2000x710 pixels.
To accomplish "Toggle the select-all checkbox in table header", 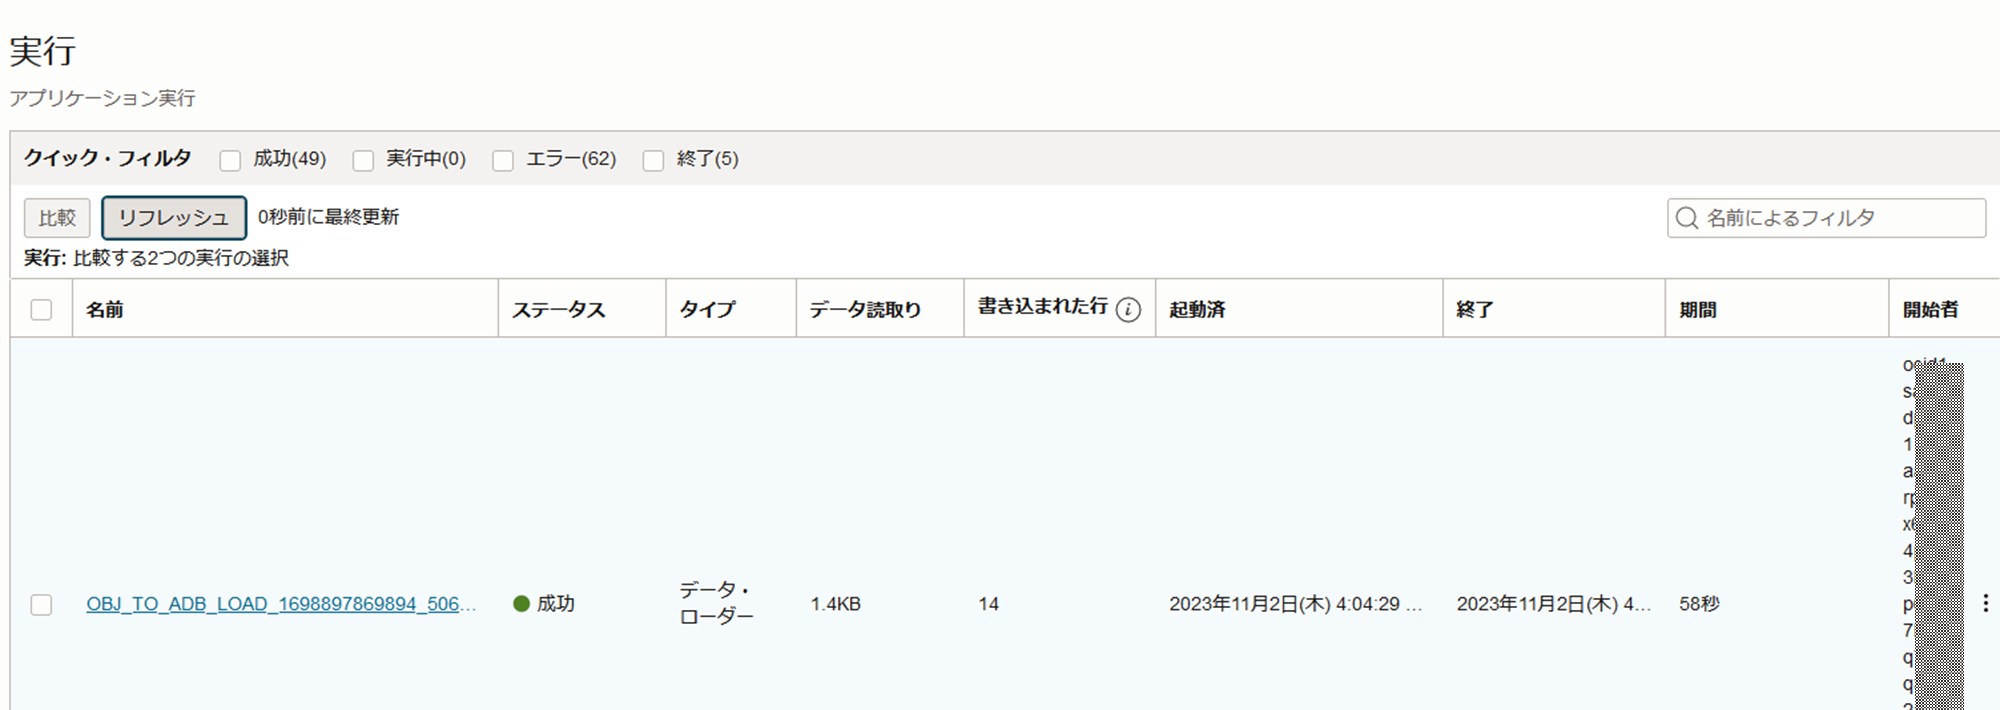I will pos(41,310).
